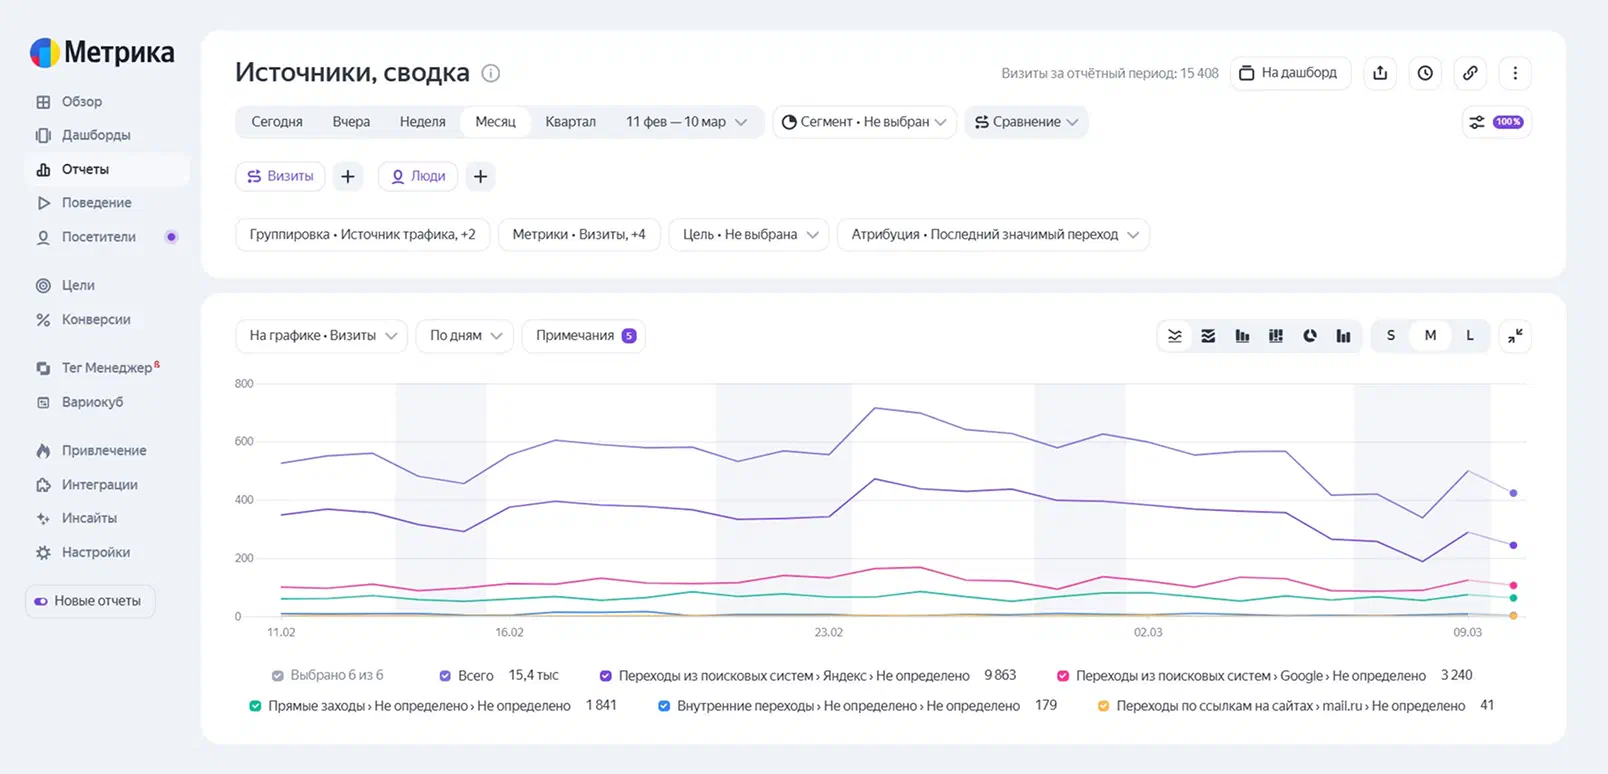The width and height of the screenshot is (1608, 774).
Task: Open the sampling accuracy 100% settings icon
Action: (1496, 122)
